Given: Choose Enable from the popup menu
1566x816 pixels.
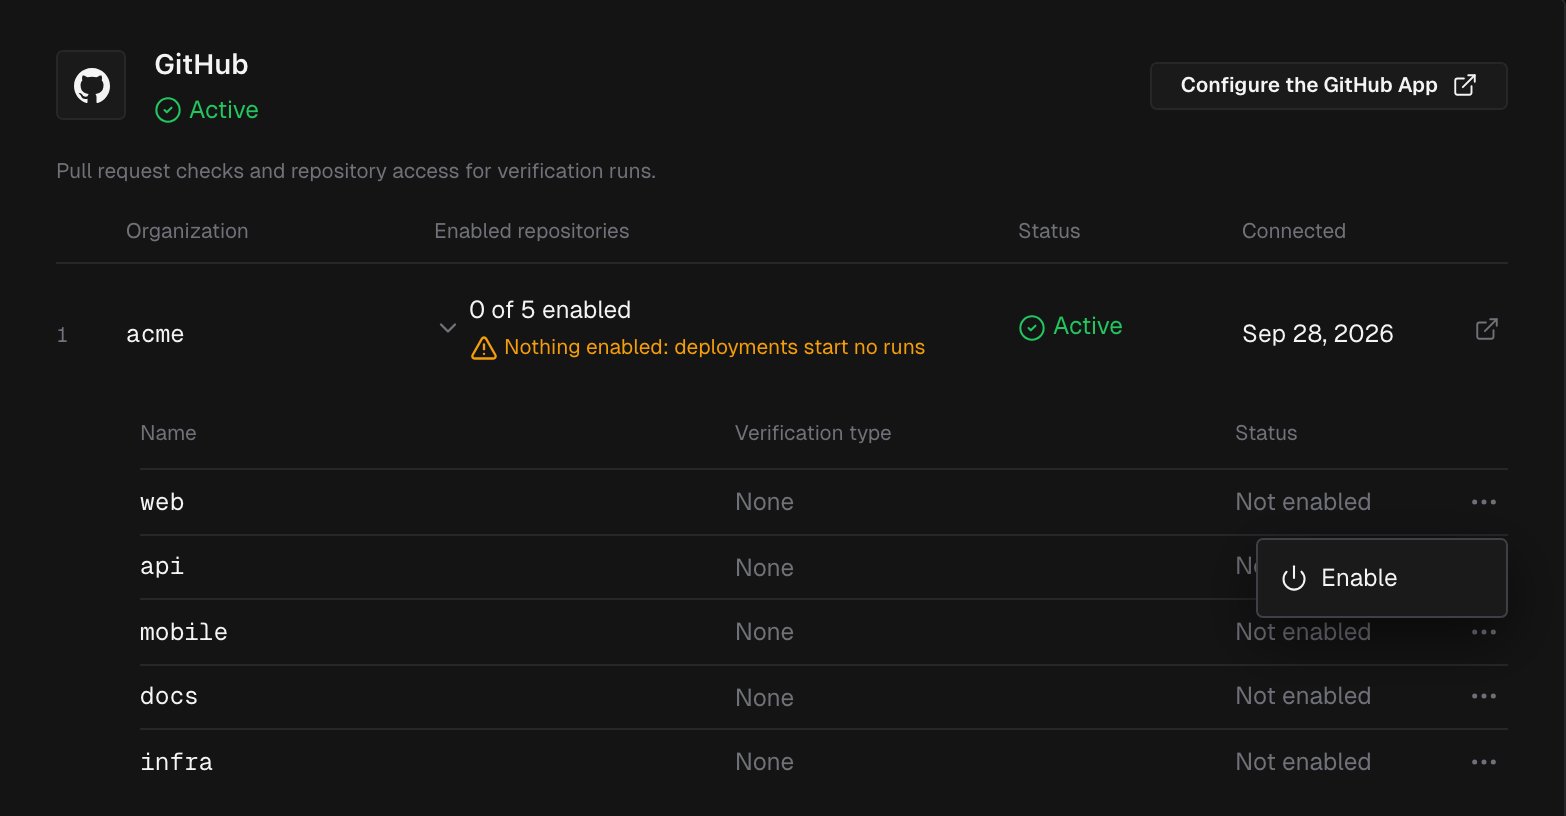Looking at the screenshot, I should pyautogui.click(x=1382, y=578).
